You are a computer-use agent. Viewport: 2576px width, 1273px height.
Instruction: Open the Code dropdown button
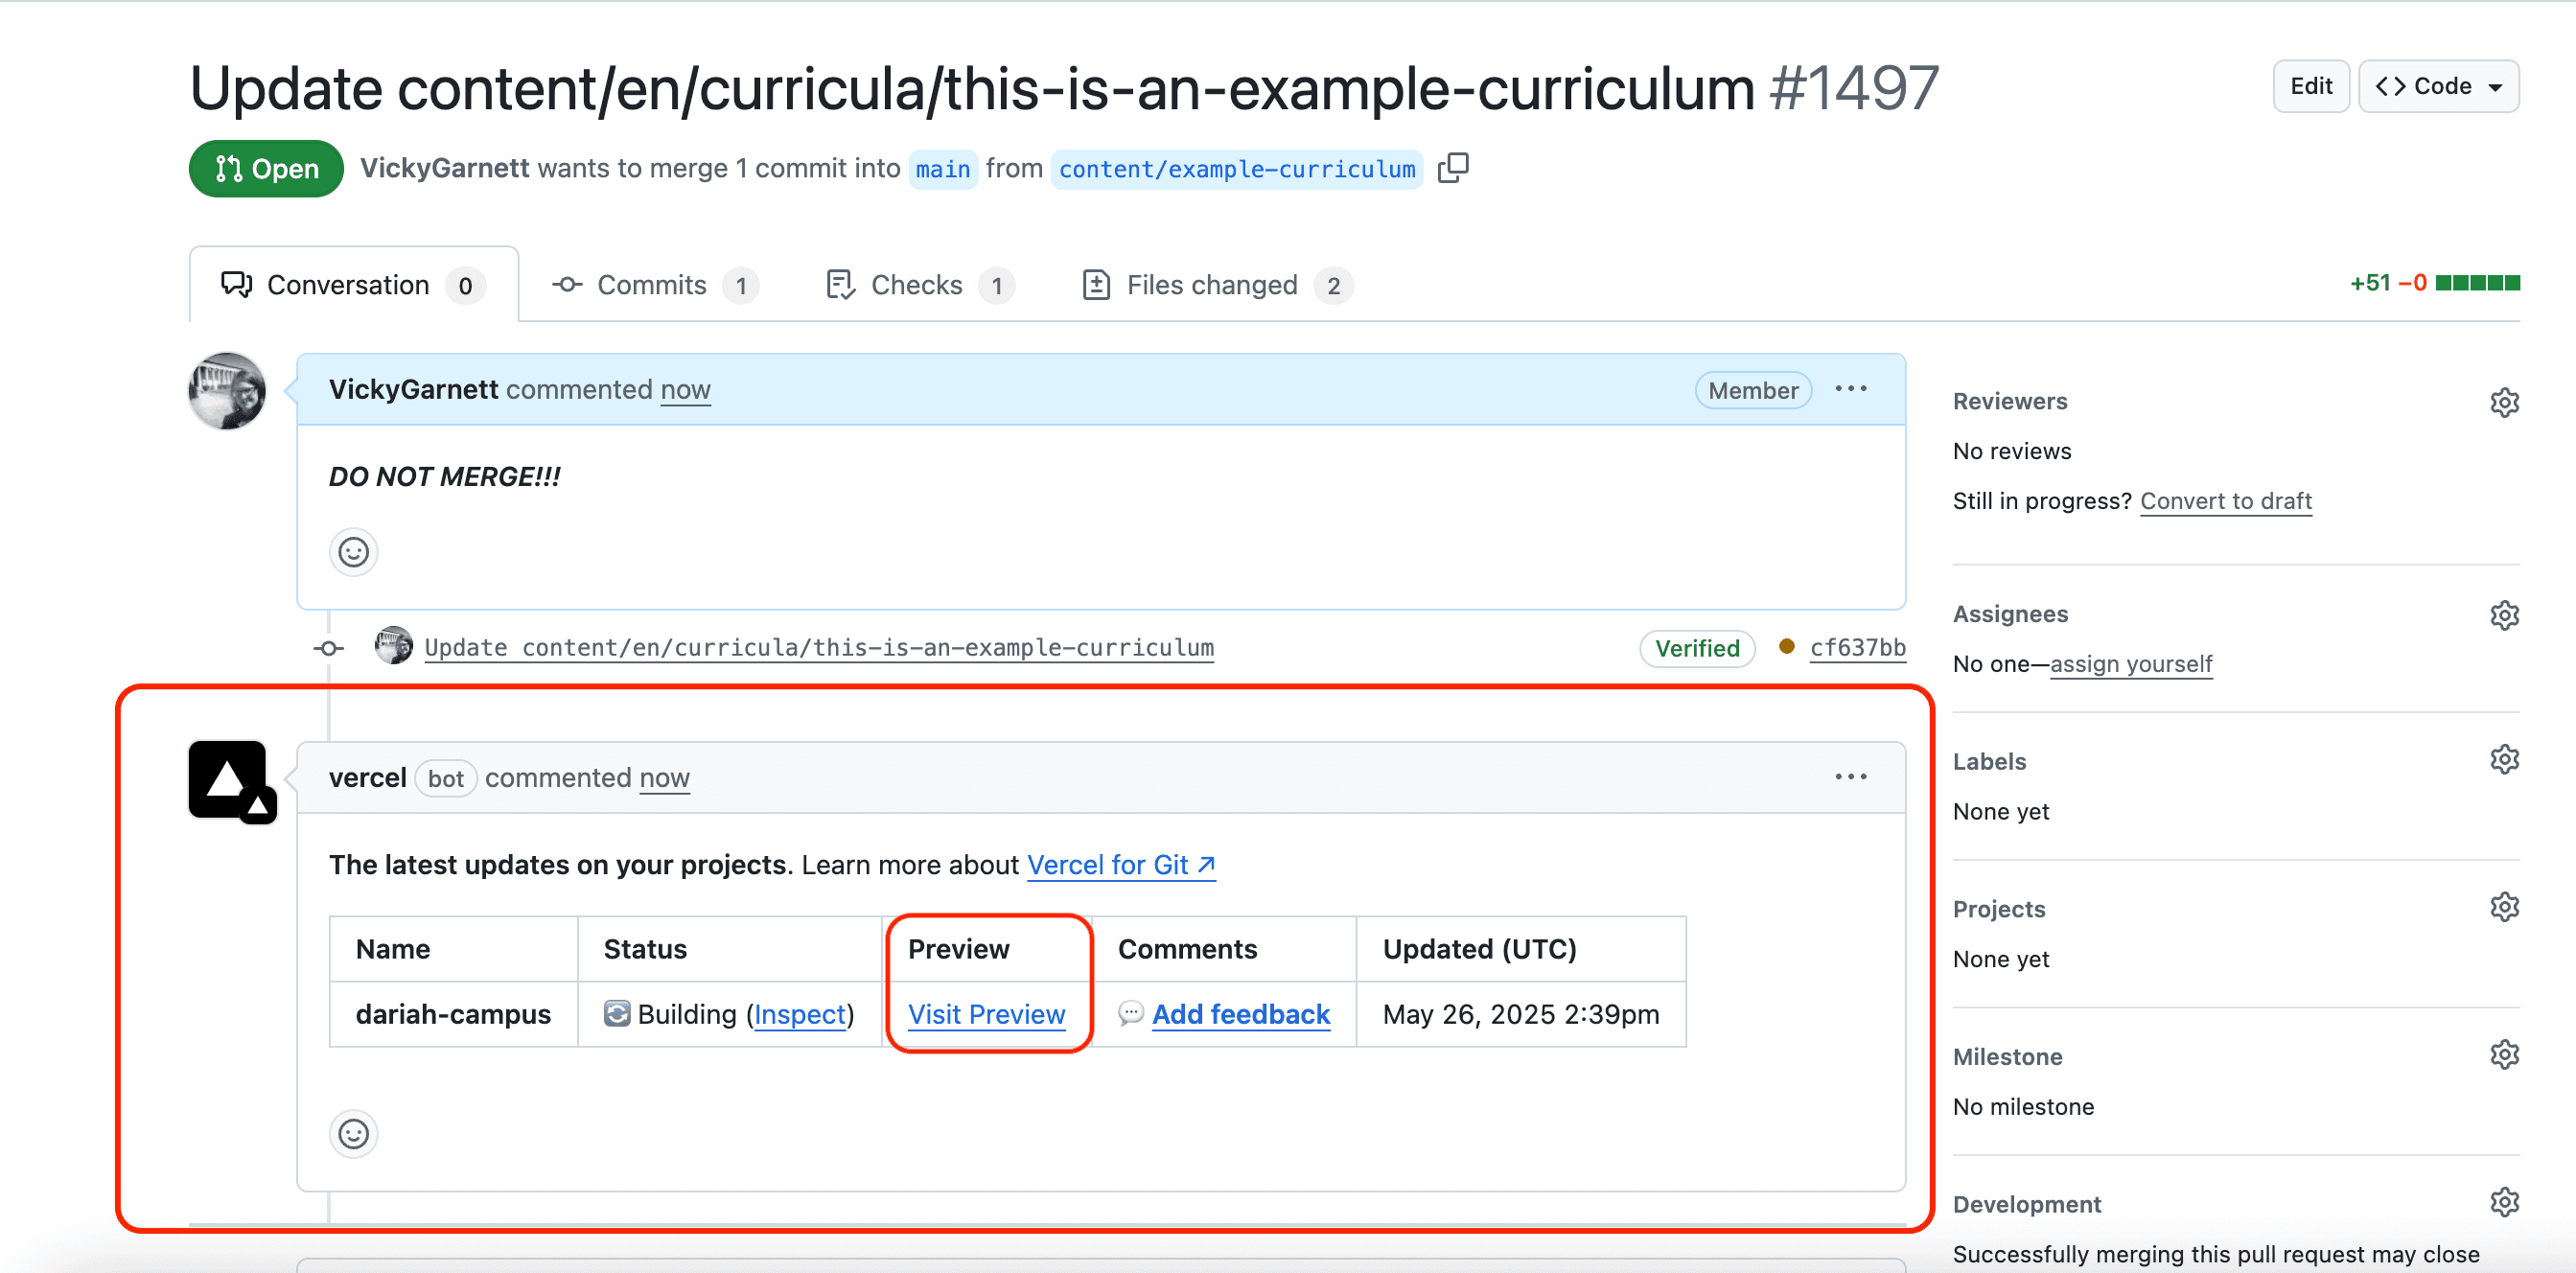click(x=2438, y=86)
